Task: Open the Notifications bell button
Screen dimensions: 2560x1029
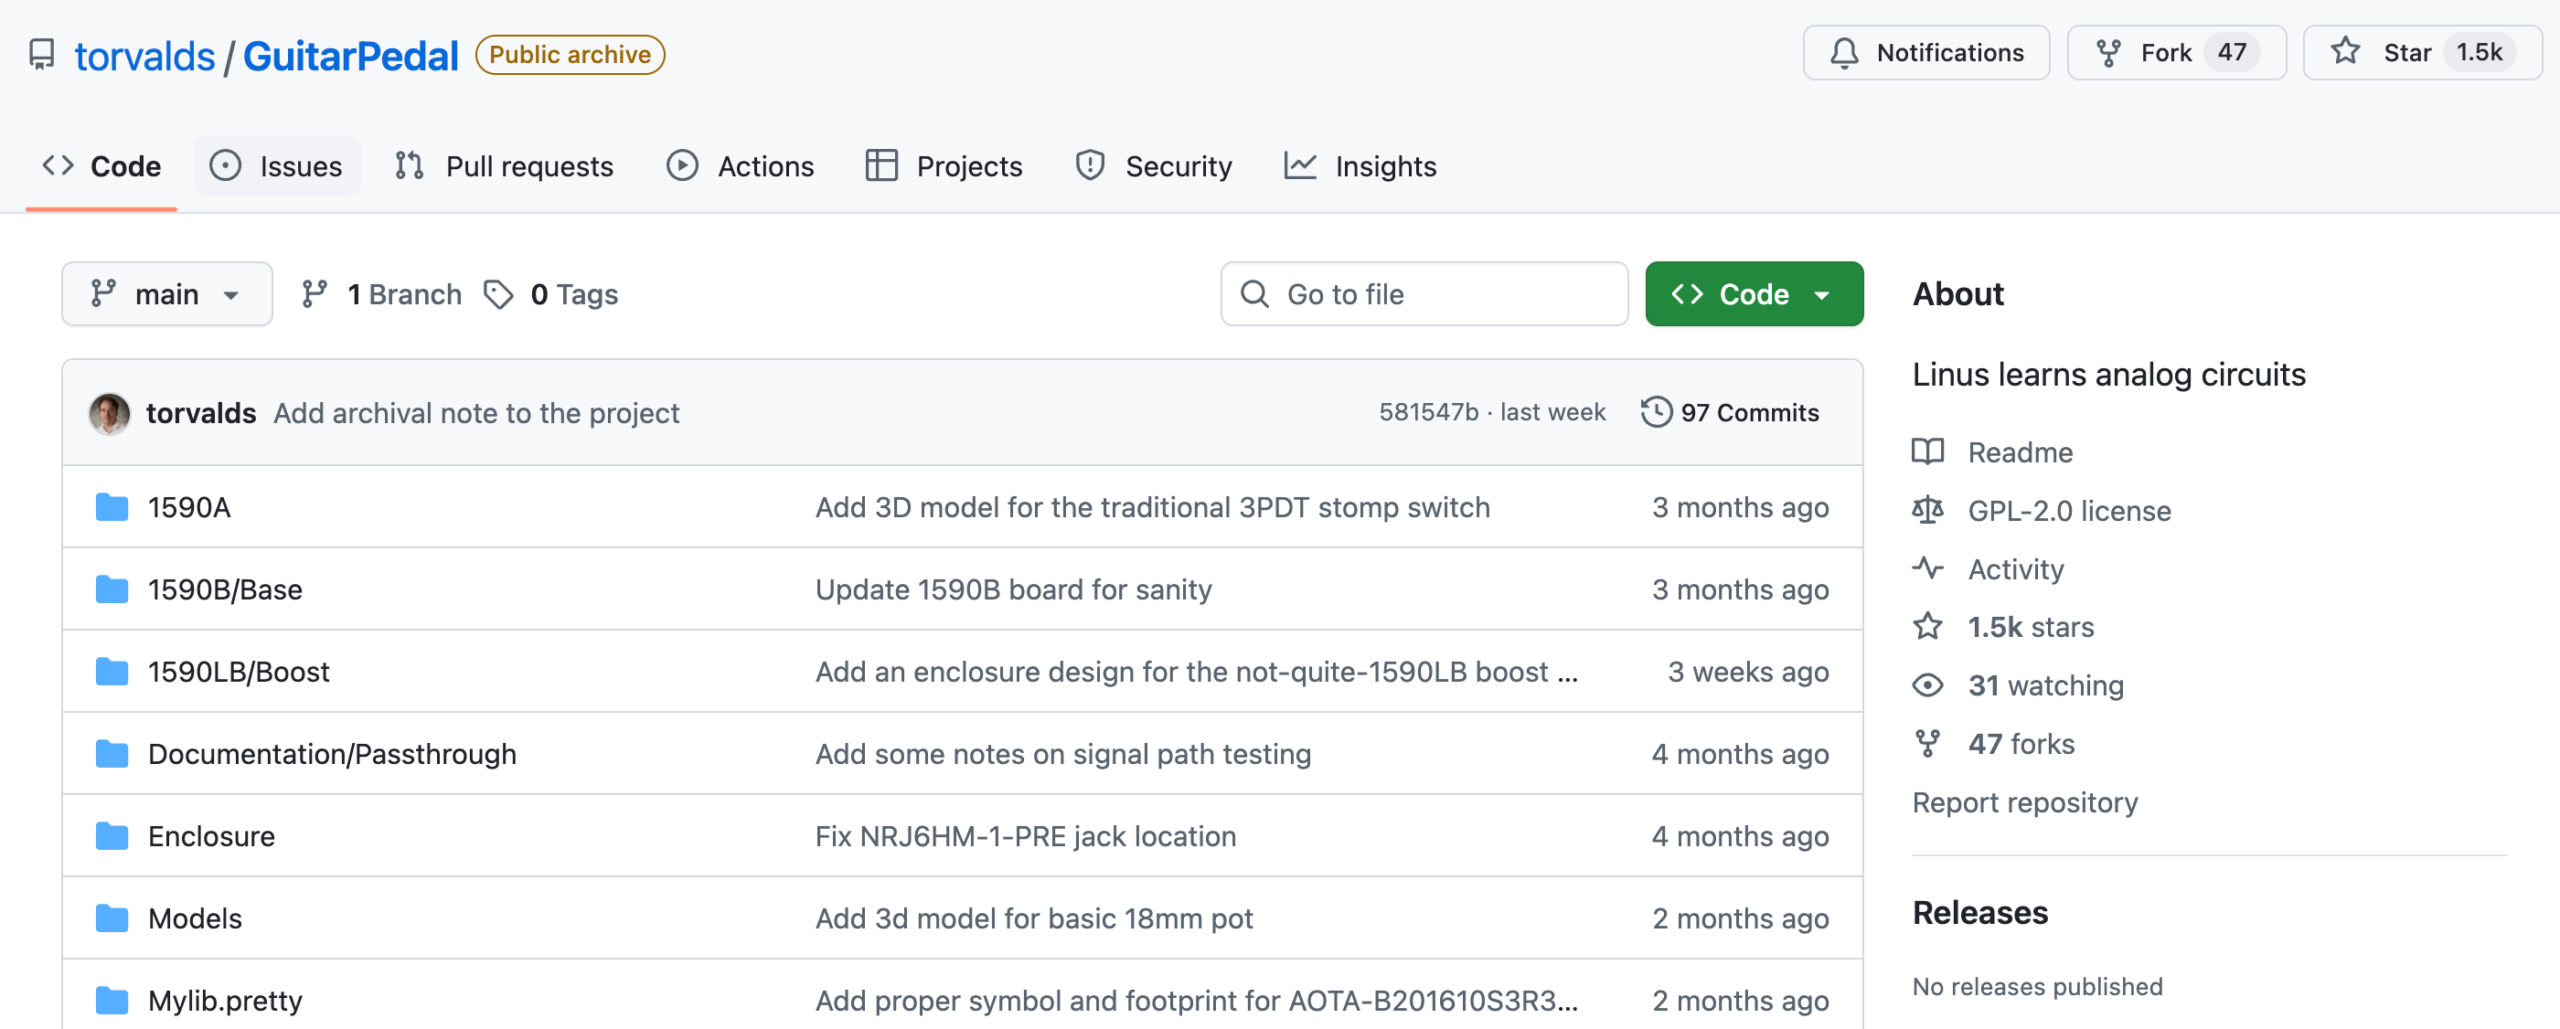Action: pyautogui.click(x=1925, y=53)
